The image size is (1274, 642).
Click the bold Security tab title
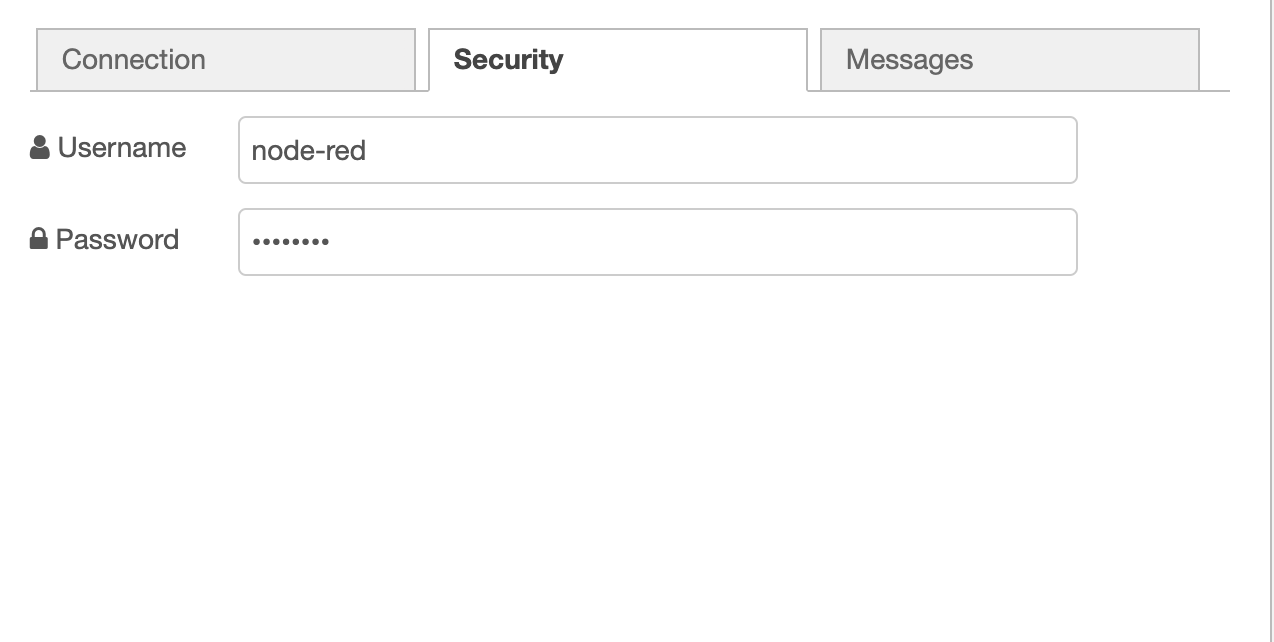coord(508,59)
